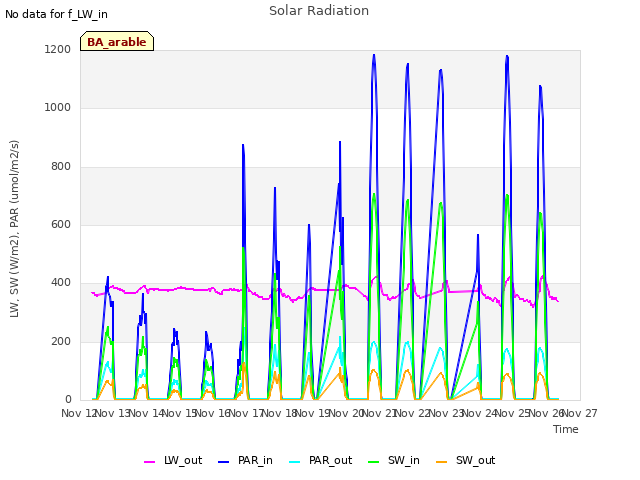Click the y-axis title LW, SW, PAR

point(14,229)
